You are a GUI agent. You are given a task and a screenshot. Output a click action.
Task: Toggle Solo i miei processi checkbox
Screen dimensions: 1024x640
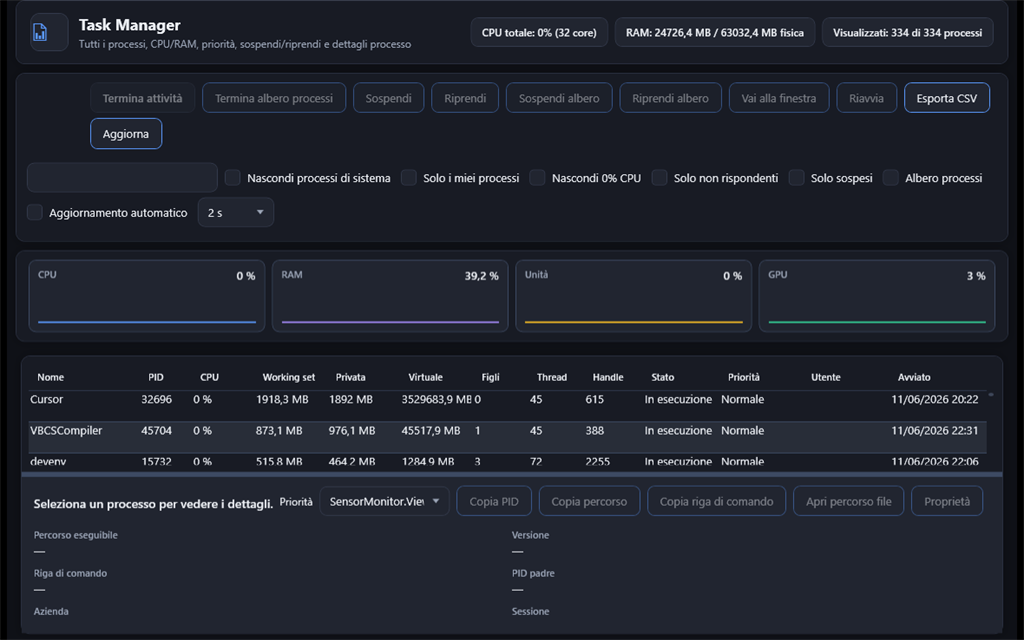(409, 178)
